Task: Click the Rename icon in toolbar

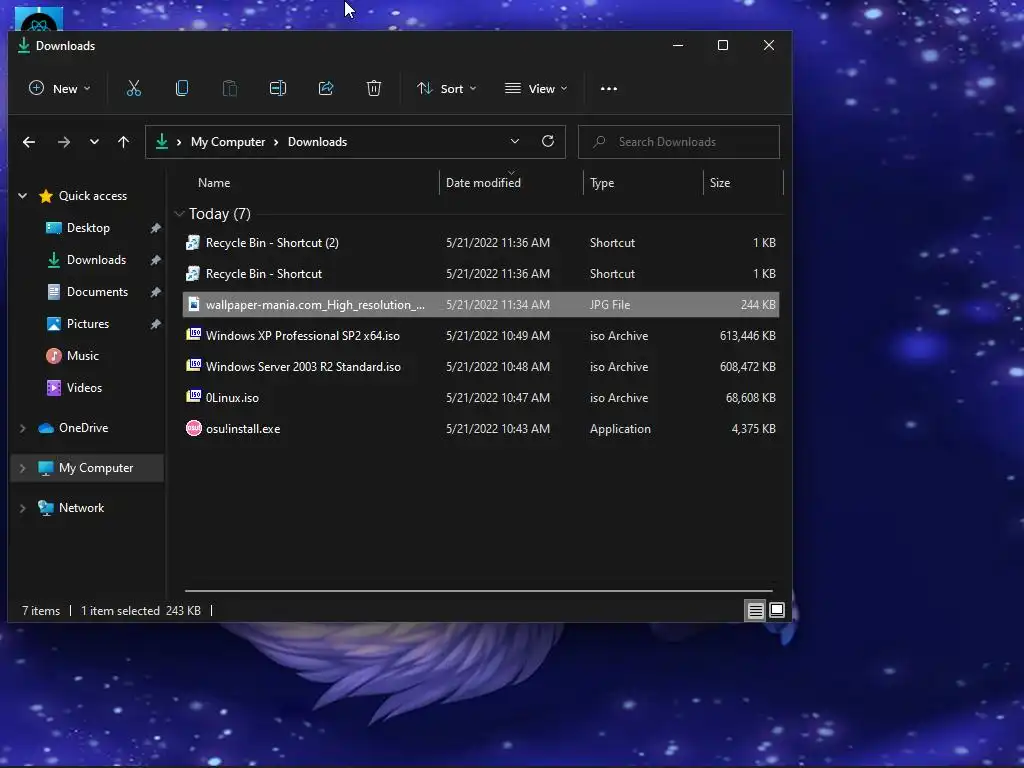Action: (x=278, y=88)
